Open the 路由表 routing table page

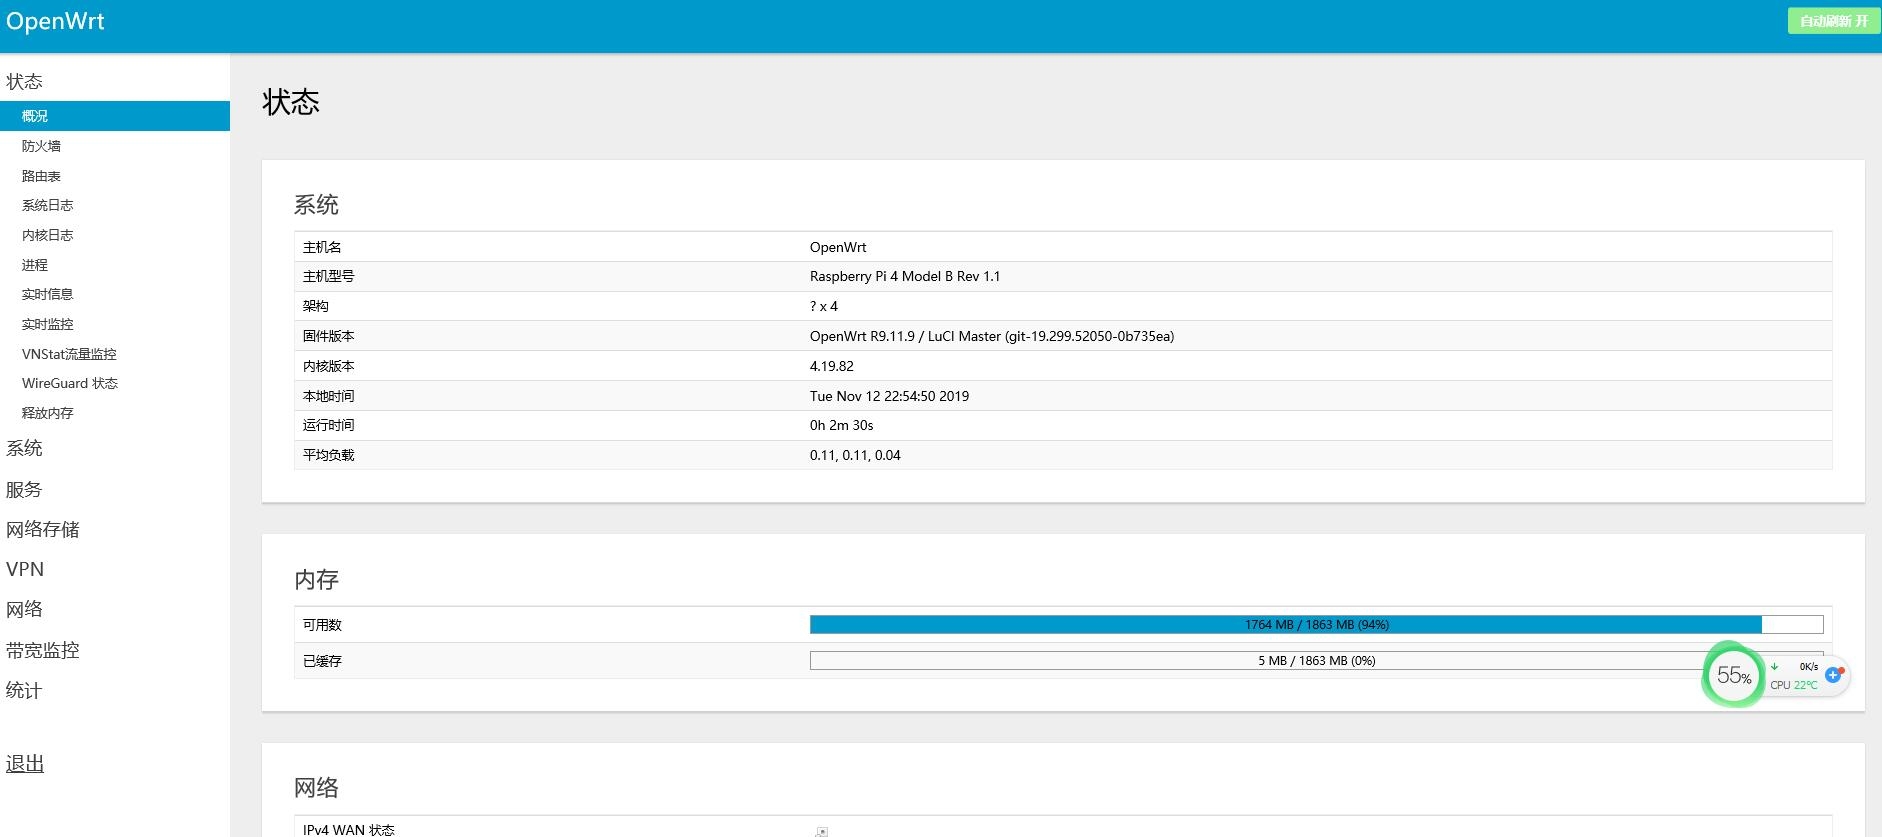coord(41,176)
